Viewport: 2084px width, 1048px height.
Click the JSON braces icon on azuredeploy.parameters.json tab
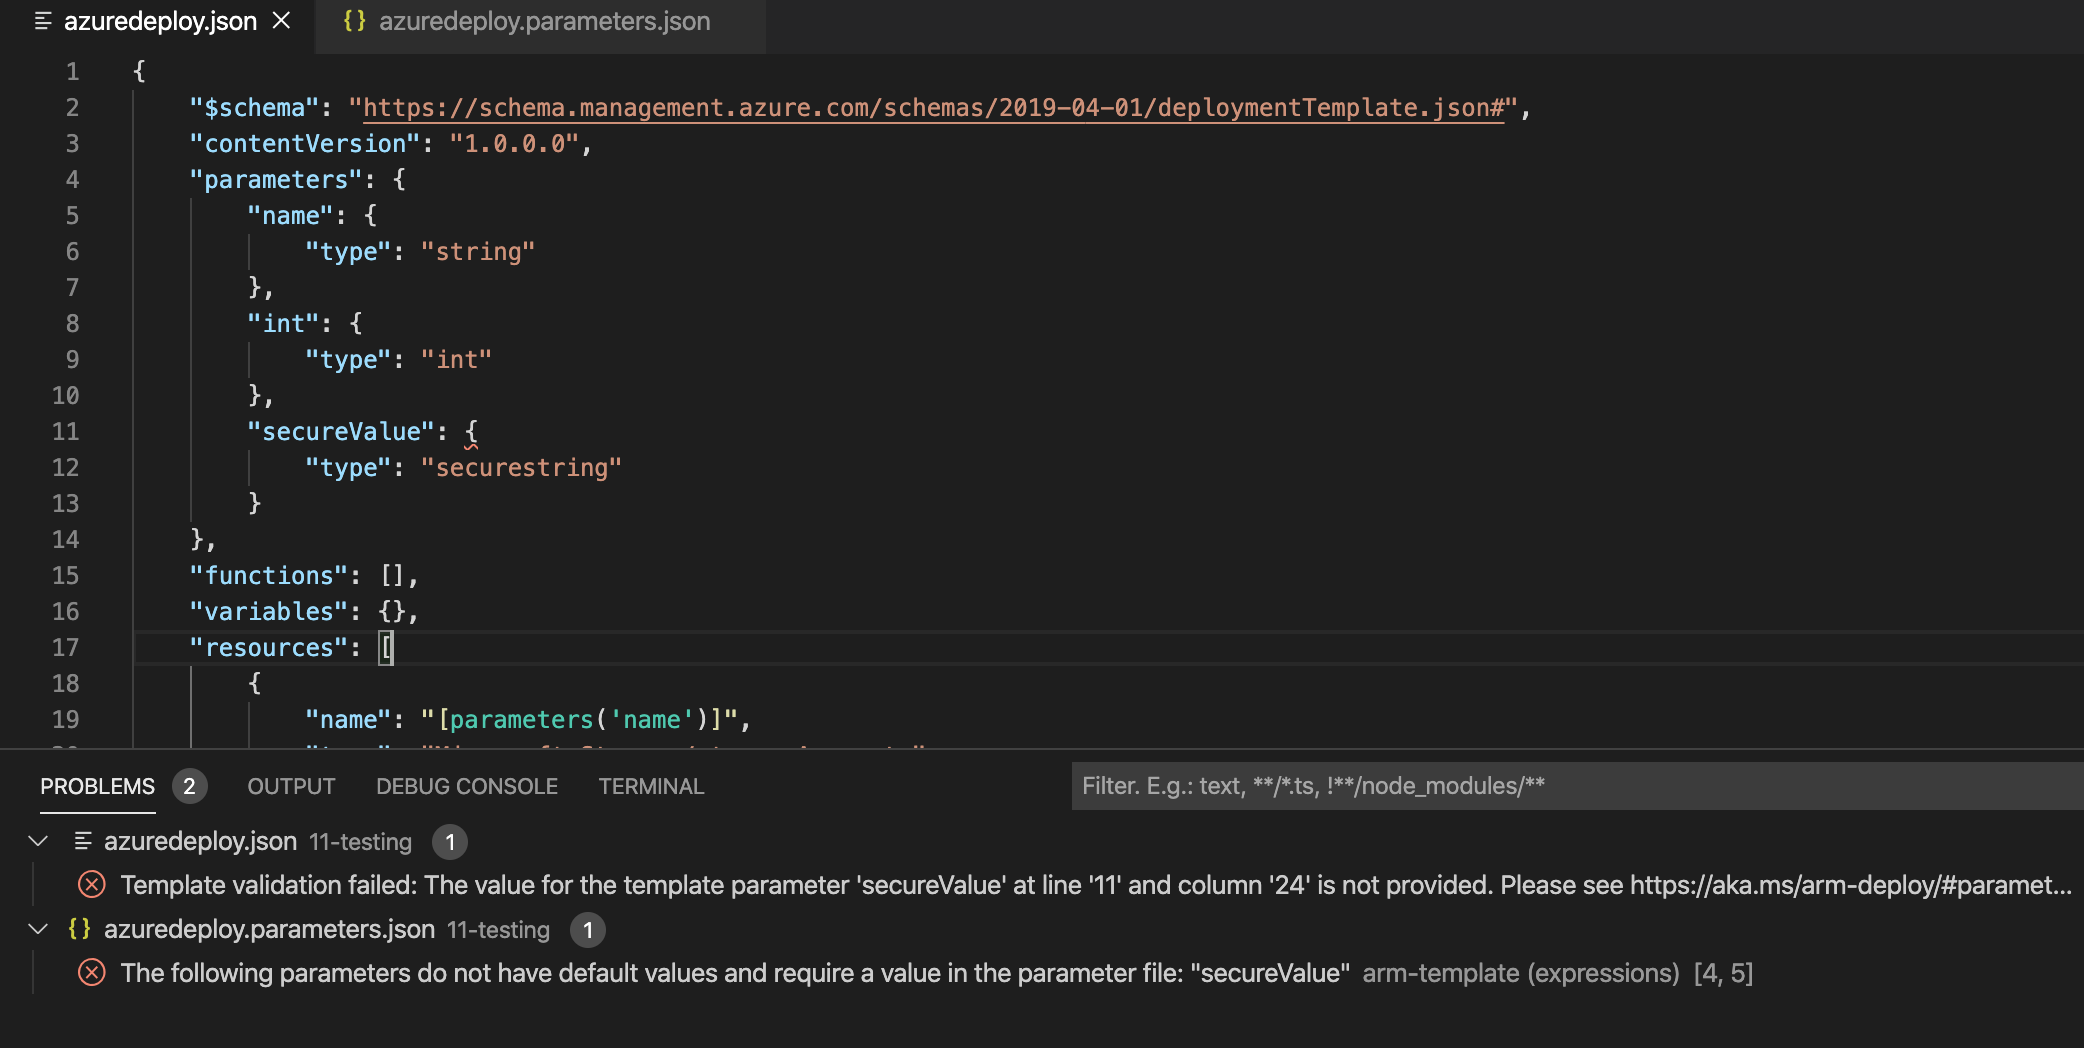354,21
